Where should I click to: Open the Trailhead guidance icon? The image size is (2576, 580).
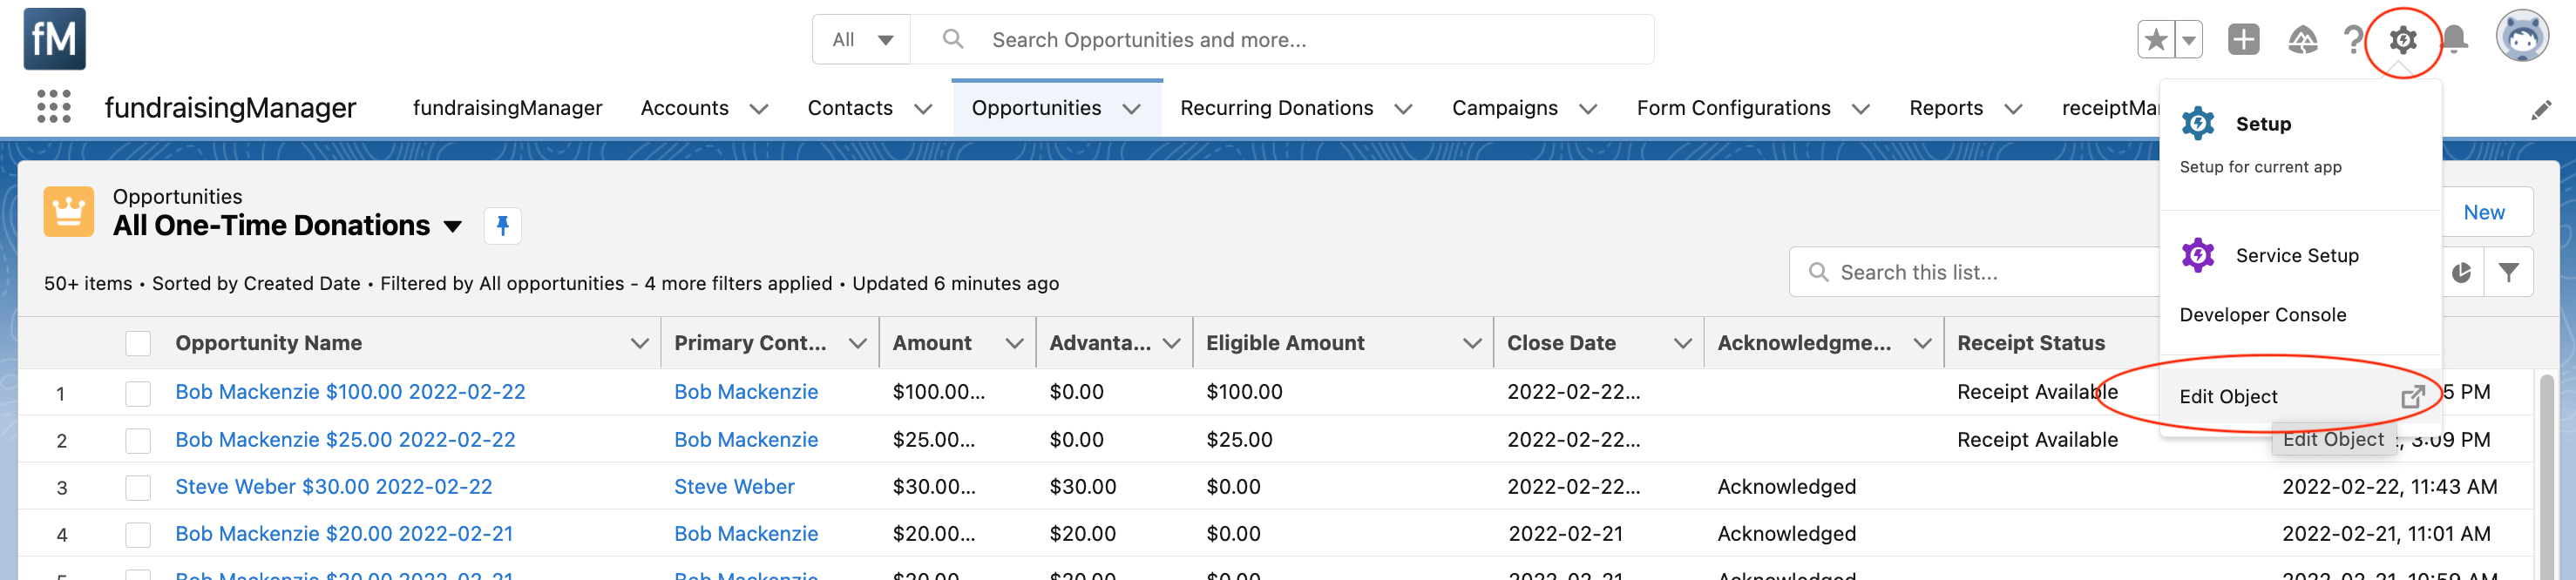(2302, 40)
